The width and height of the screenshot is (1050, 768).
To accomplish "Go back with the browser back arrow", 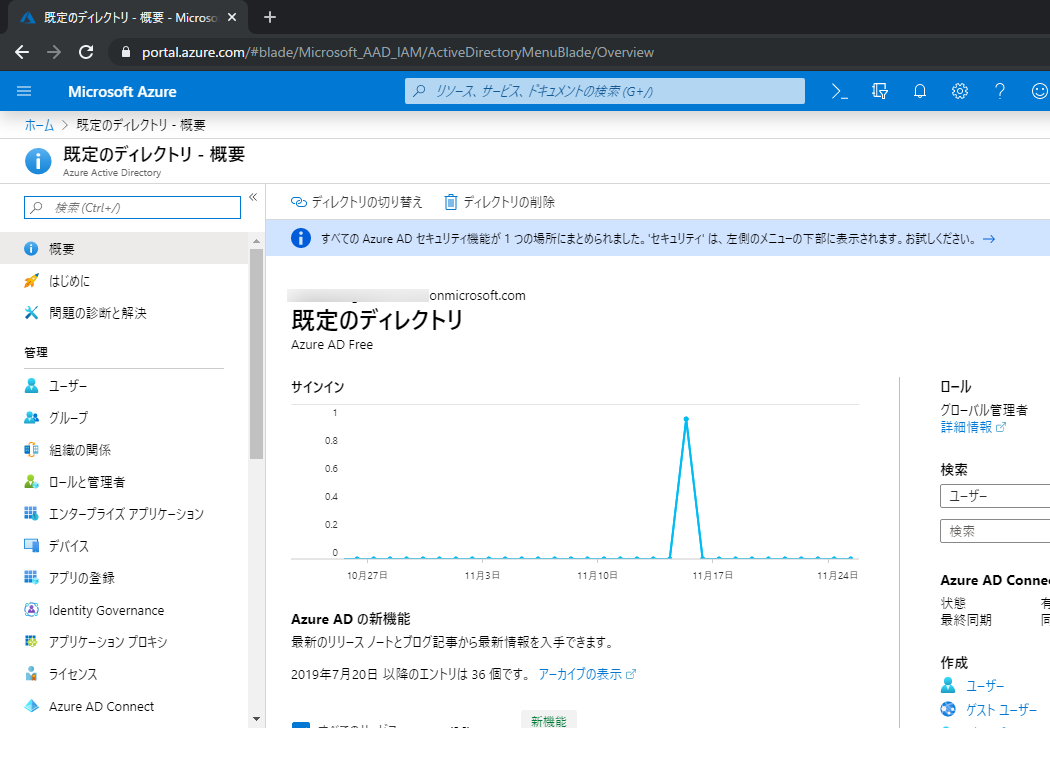I will 22,52.
